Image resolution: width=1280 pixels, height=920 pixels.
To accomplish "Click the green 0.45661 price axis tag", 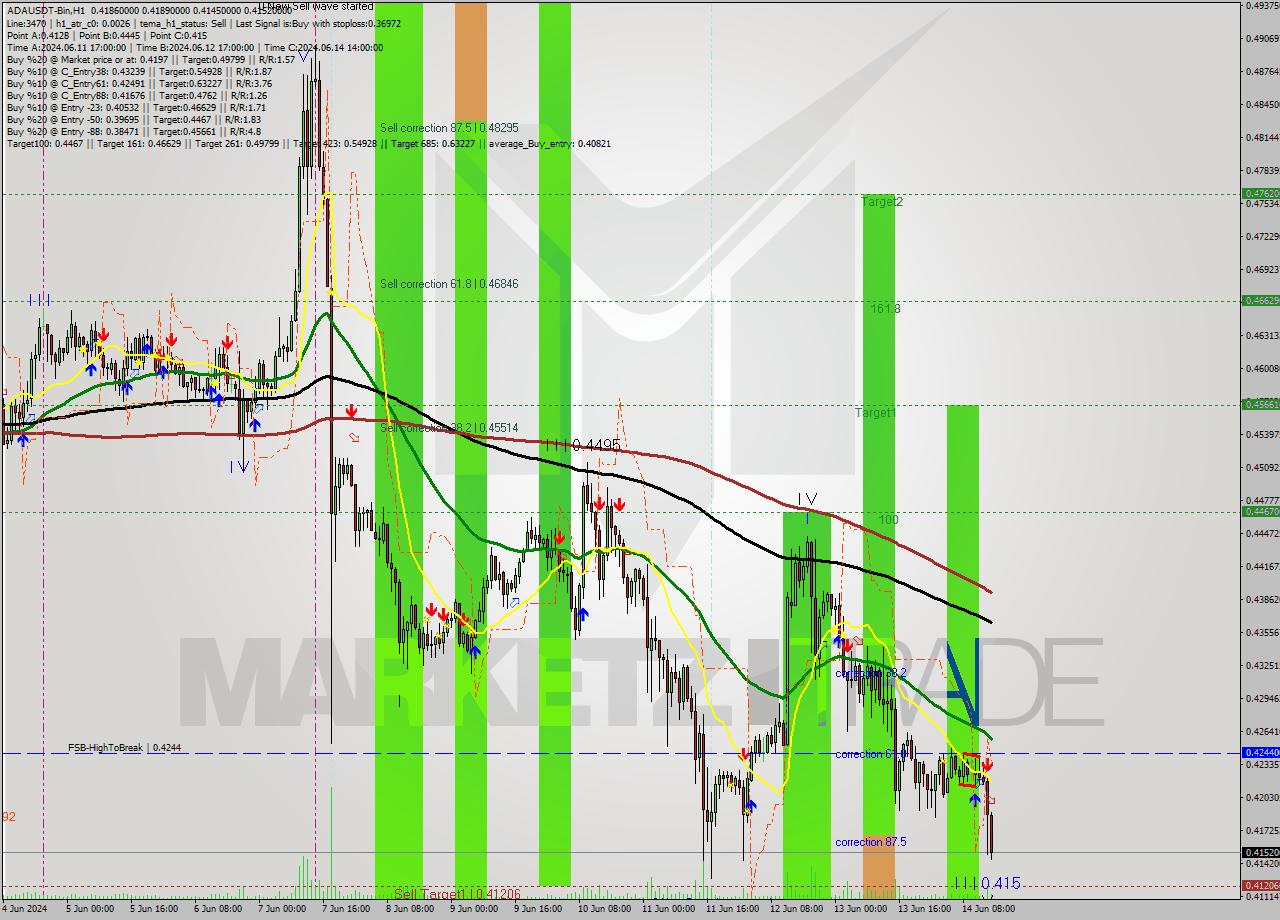I will [1260, 404].
